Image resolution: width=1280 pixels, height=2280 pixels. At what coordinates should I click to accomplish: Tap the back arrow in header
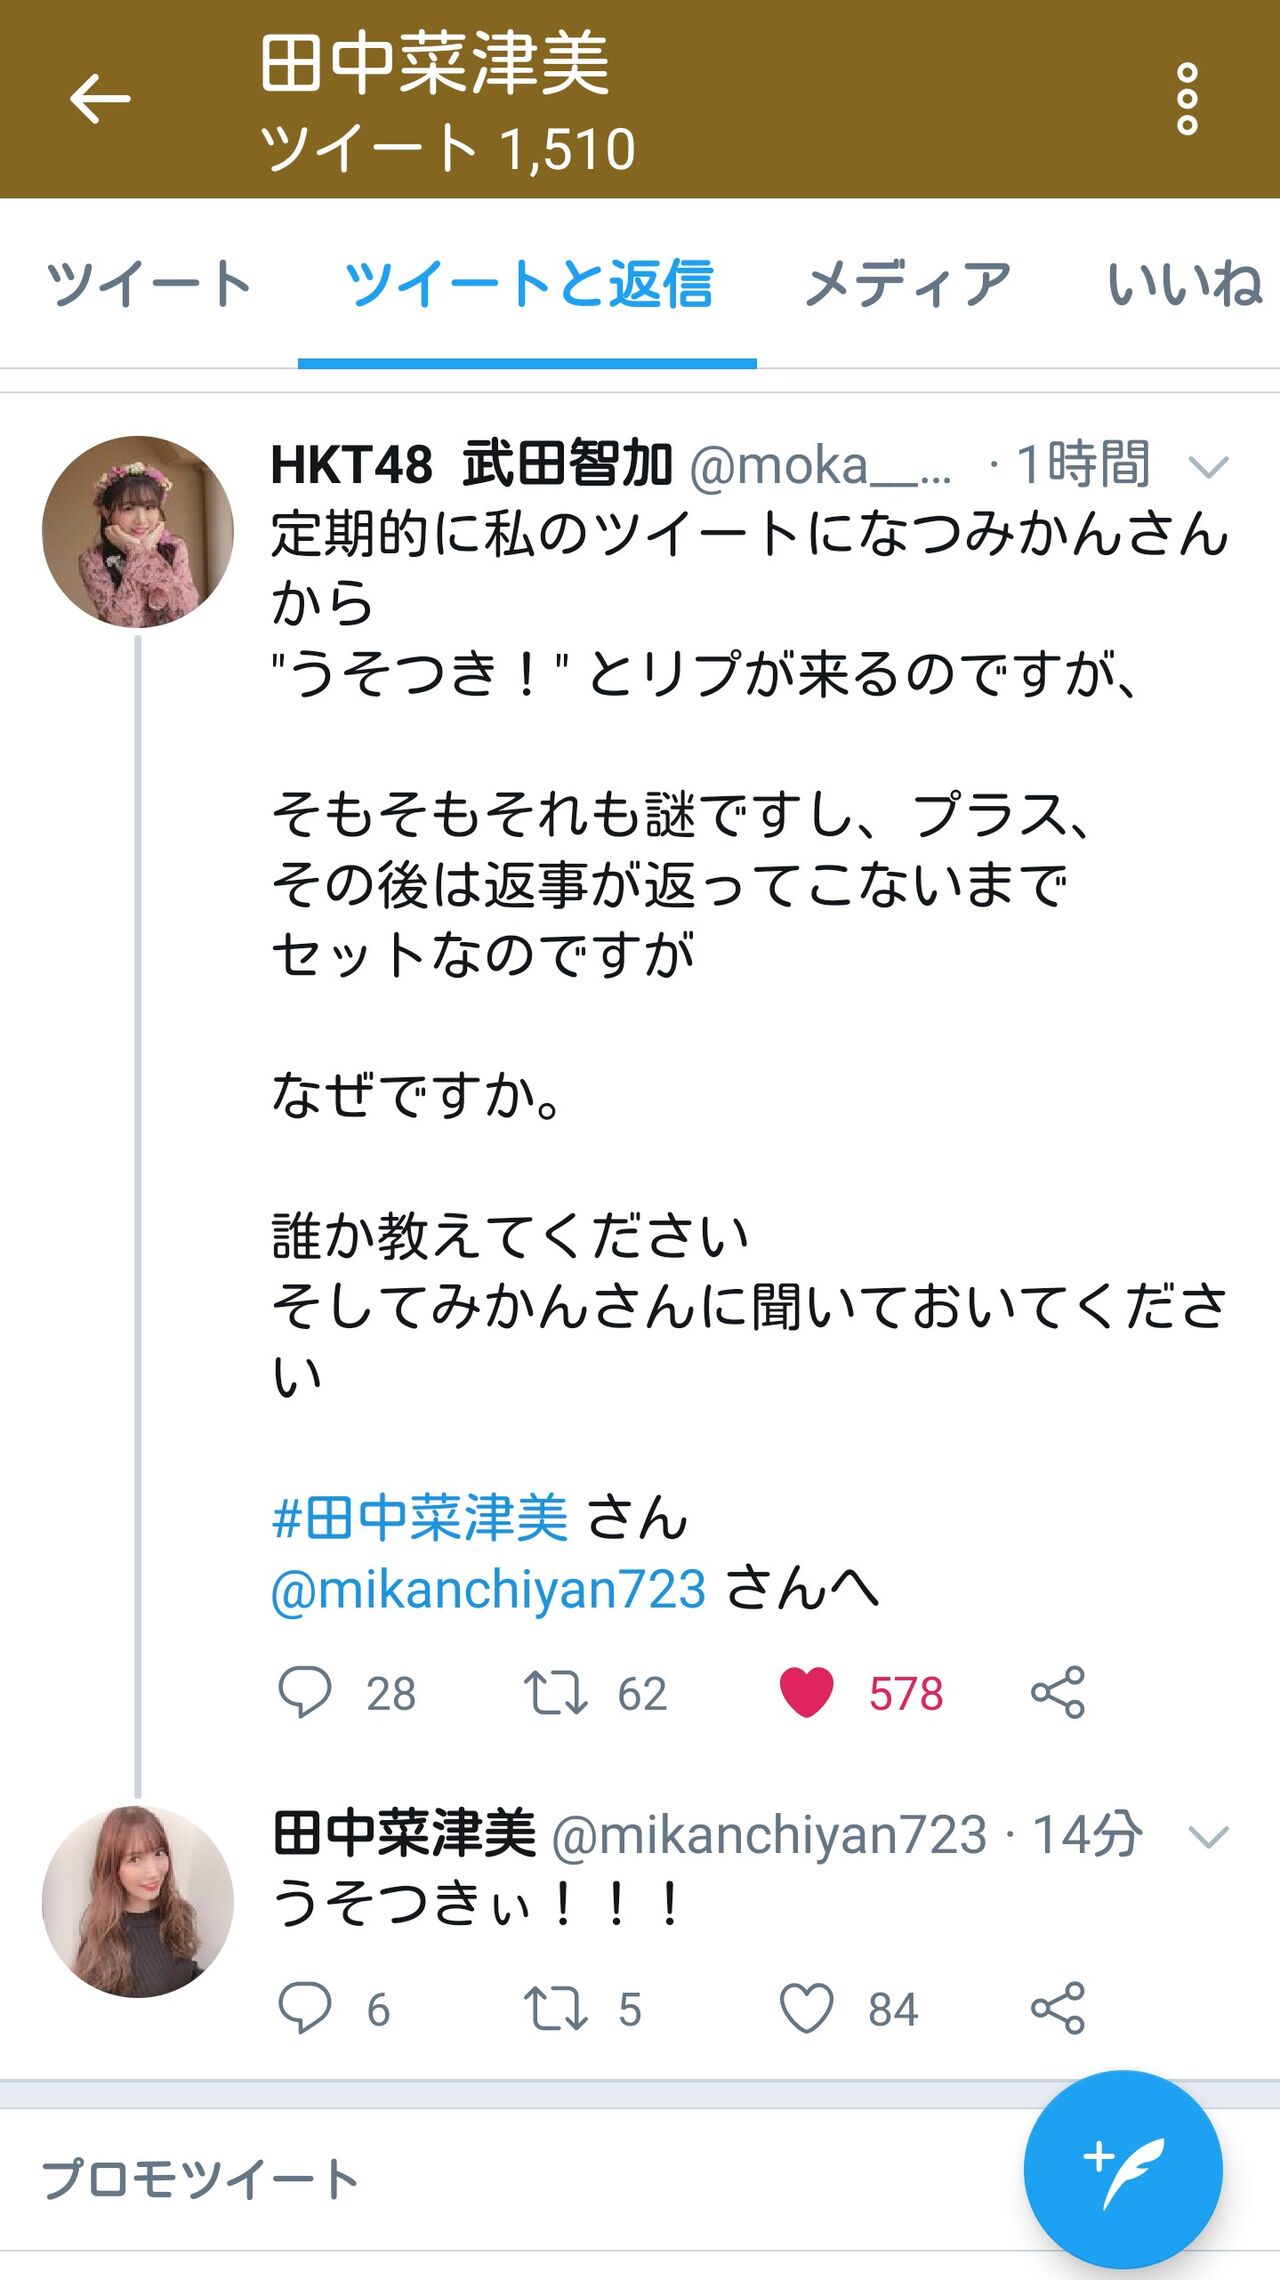pyautogui.click(x=100, y=99)
